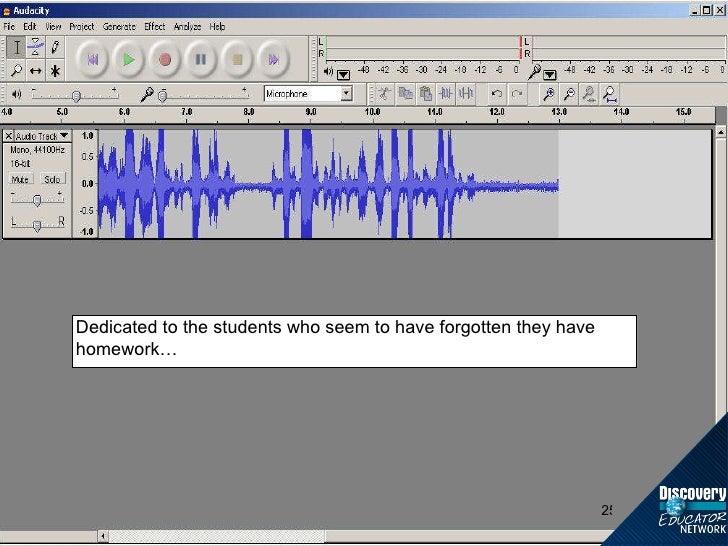
Task: Click the vertical scrollbar up arrow
Action: click(721, 132)
